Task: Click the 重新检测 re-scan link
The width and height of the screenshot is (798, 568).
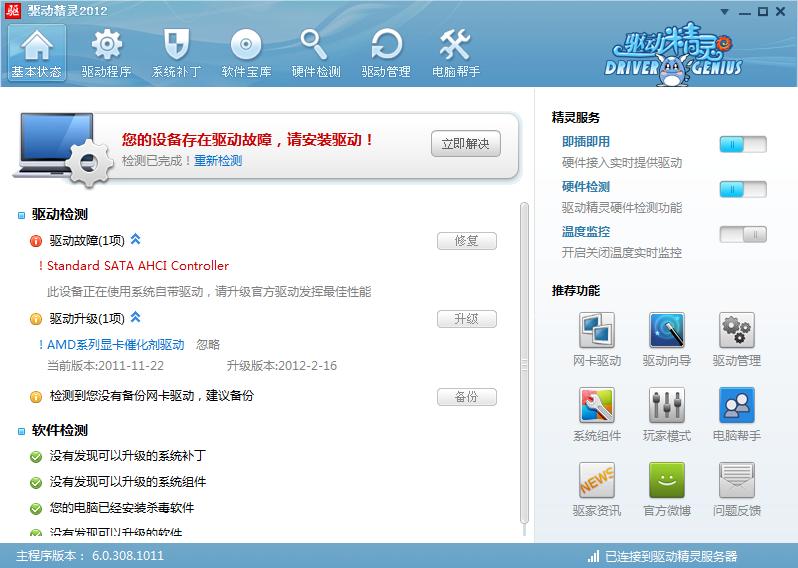Action: click(218, 161)
